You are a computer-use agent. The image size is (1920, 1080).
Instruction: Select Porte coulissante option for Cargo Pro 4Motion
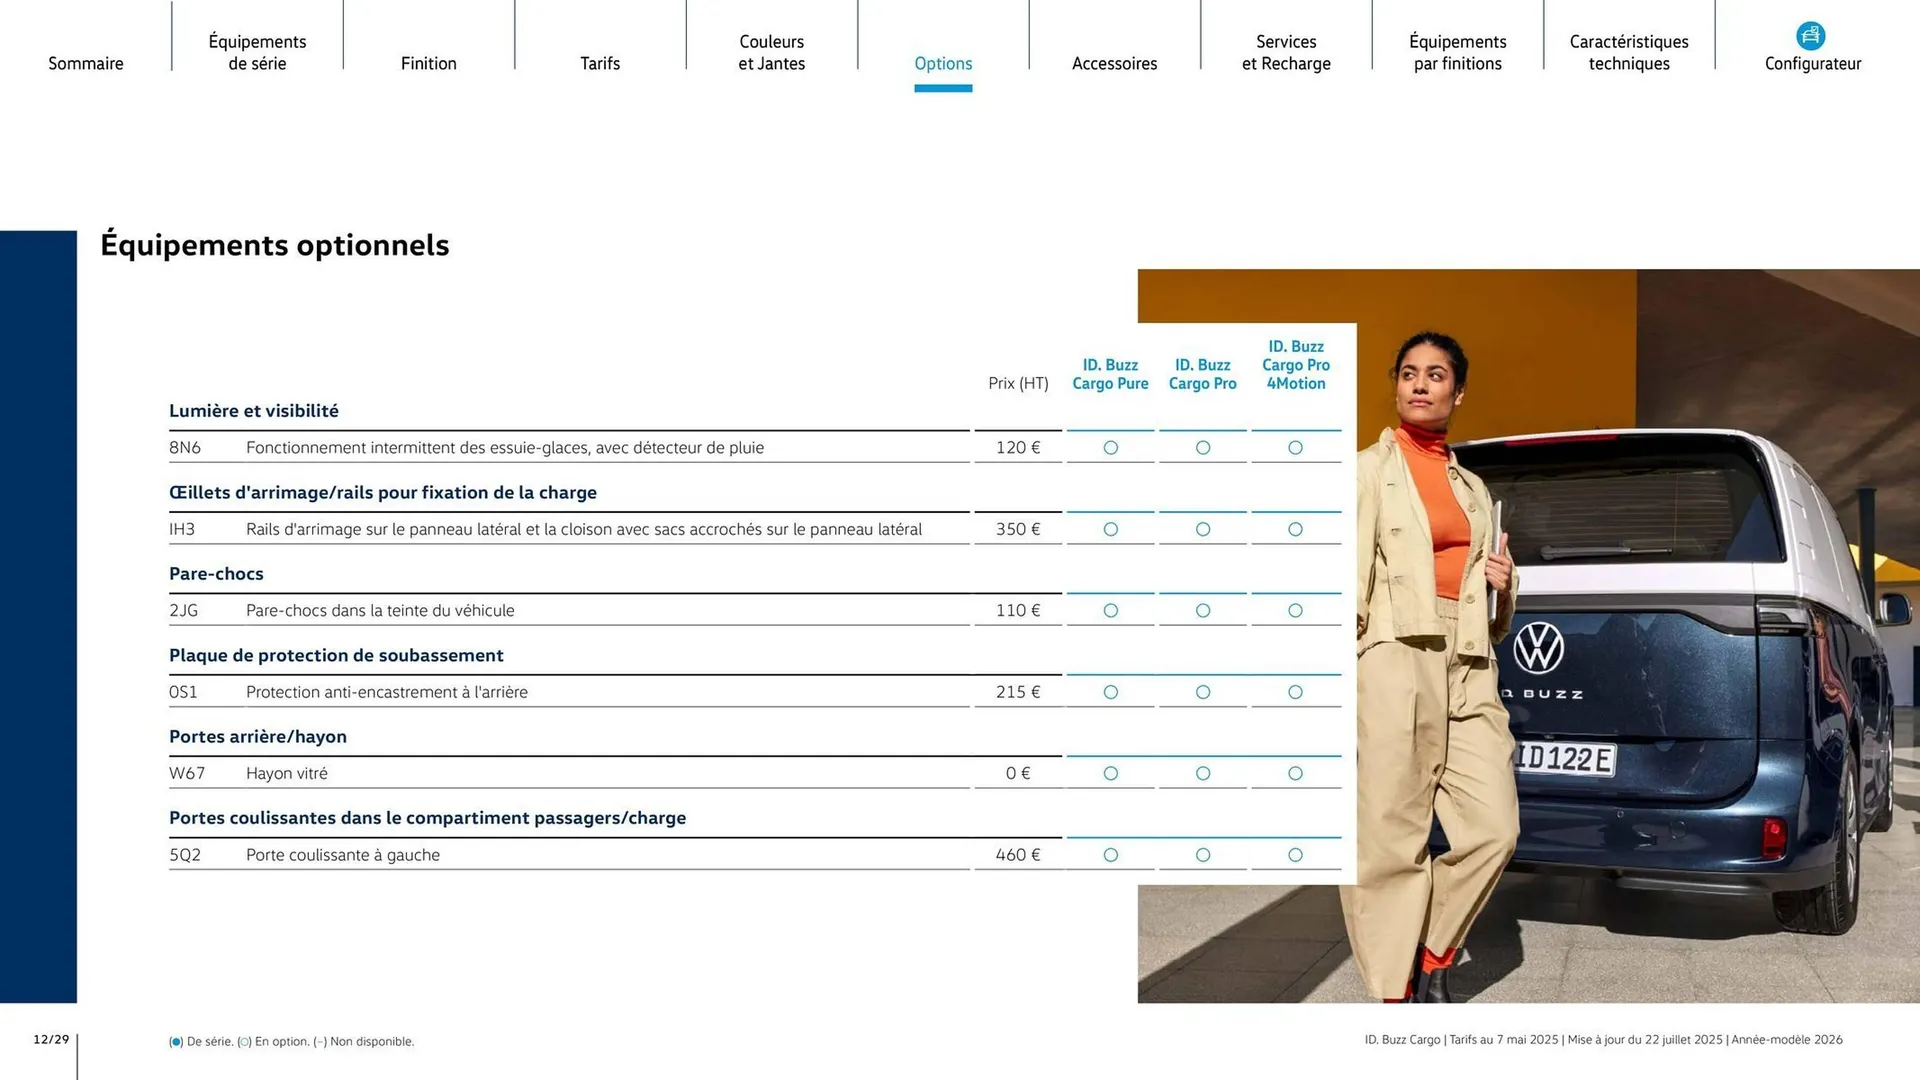[x=1295, y=855]
